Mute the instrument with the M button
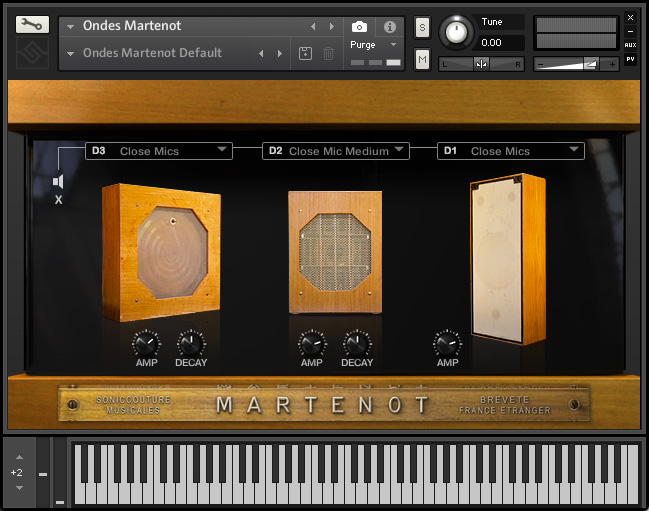Image resolution: width=649 pixels, height=511 pixels. tap(422, 60)
